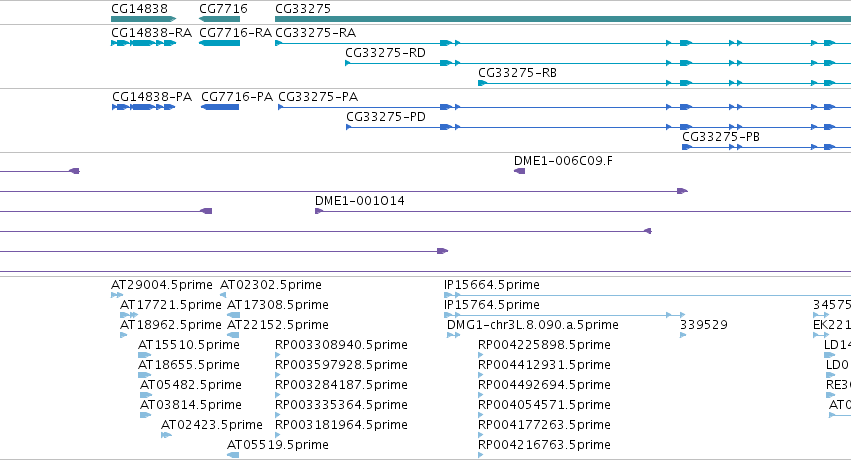Screen dimensions: 851x460
Task: Open transcript CG14838-RA
Action: coord(151,33)
